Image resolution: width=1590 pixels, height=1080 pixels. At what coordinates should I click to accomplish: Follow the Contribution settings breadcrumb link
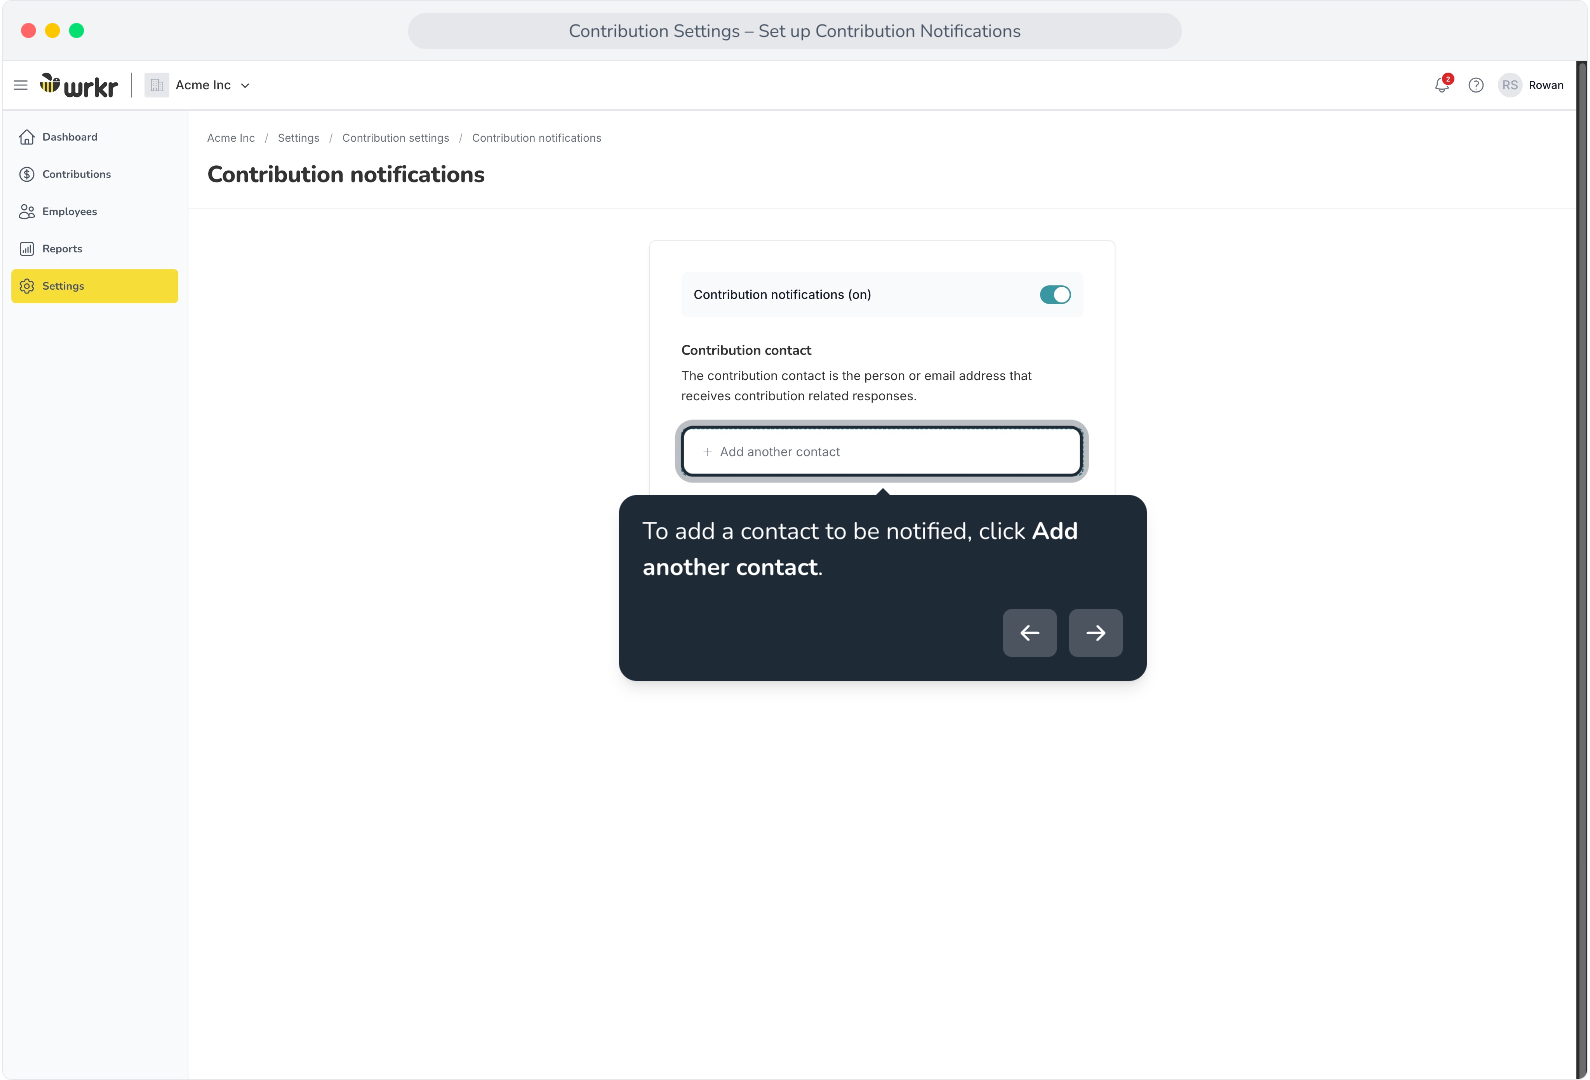(x=395, y=138)
